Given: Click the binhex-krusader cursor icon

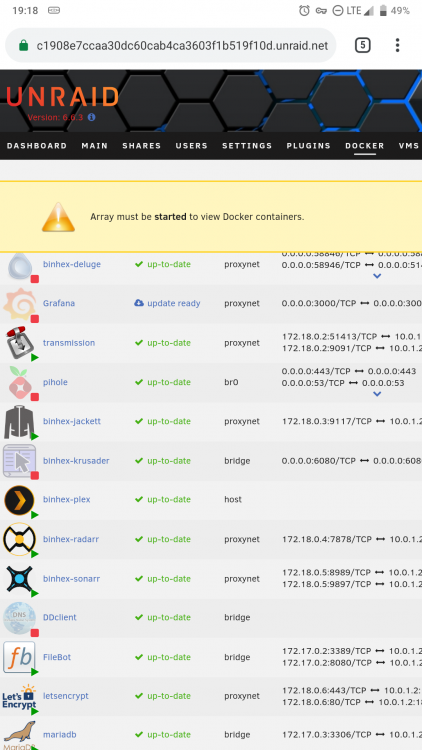Looking at the screenshot, I should (19, 461).
